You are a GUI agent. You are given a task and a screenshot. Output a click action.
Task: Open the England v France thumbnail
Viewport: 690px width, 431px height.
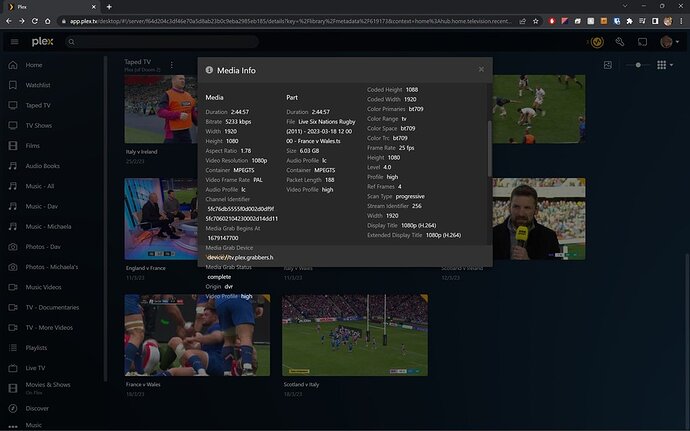[161, 219]
